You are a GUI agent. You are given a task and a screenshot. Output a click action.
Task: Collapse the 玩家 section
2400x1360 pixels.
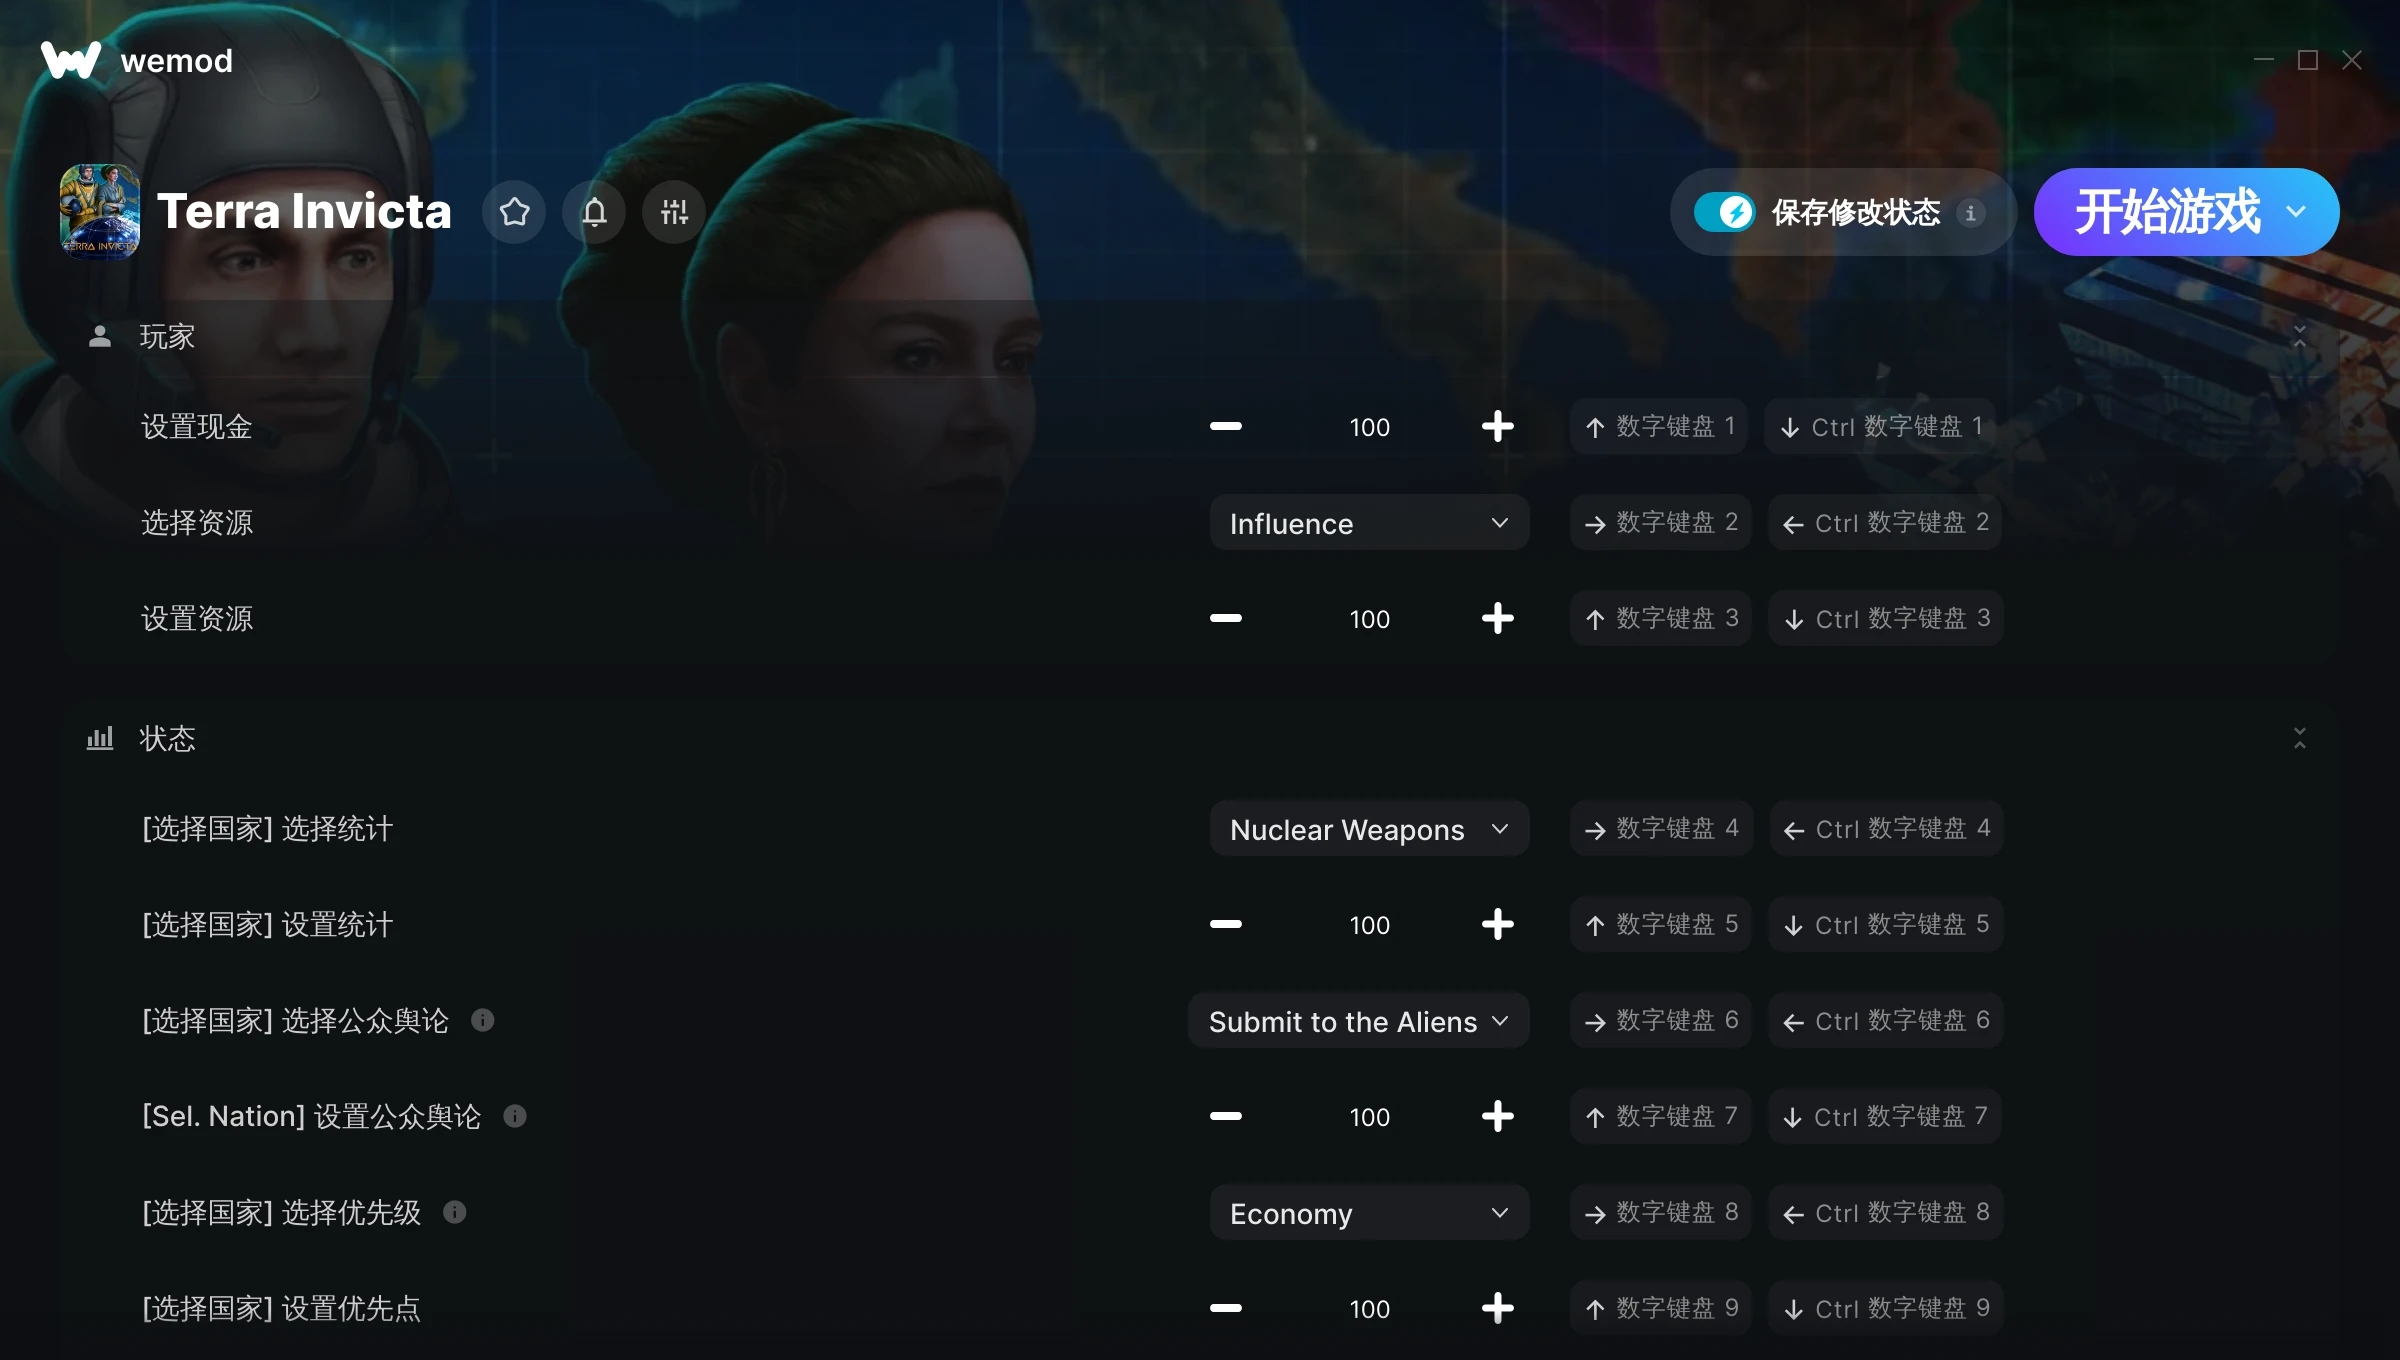(x=2300, y=336)
